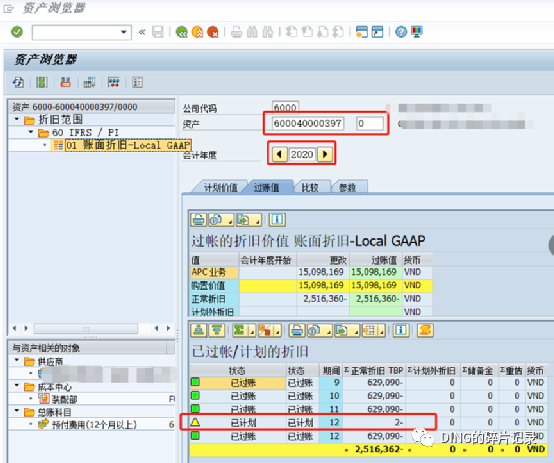This screenshot has height=463, width=554.
Task: Select the period 12 已计划 row
Action: coord(368,422)
